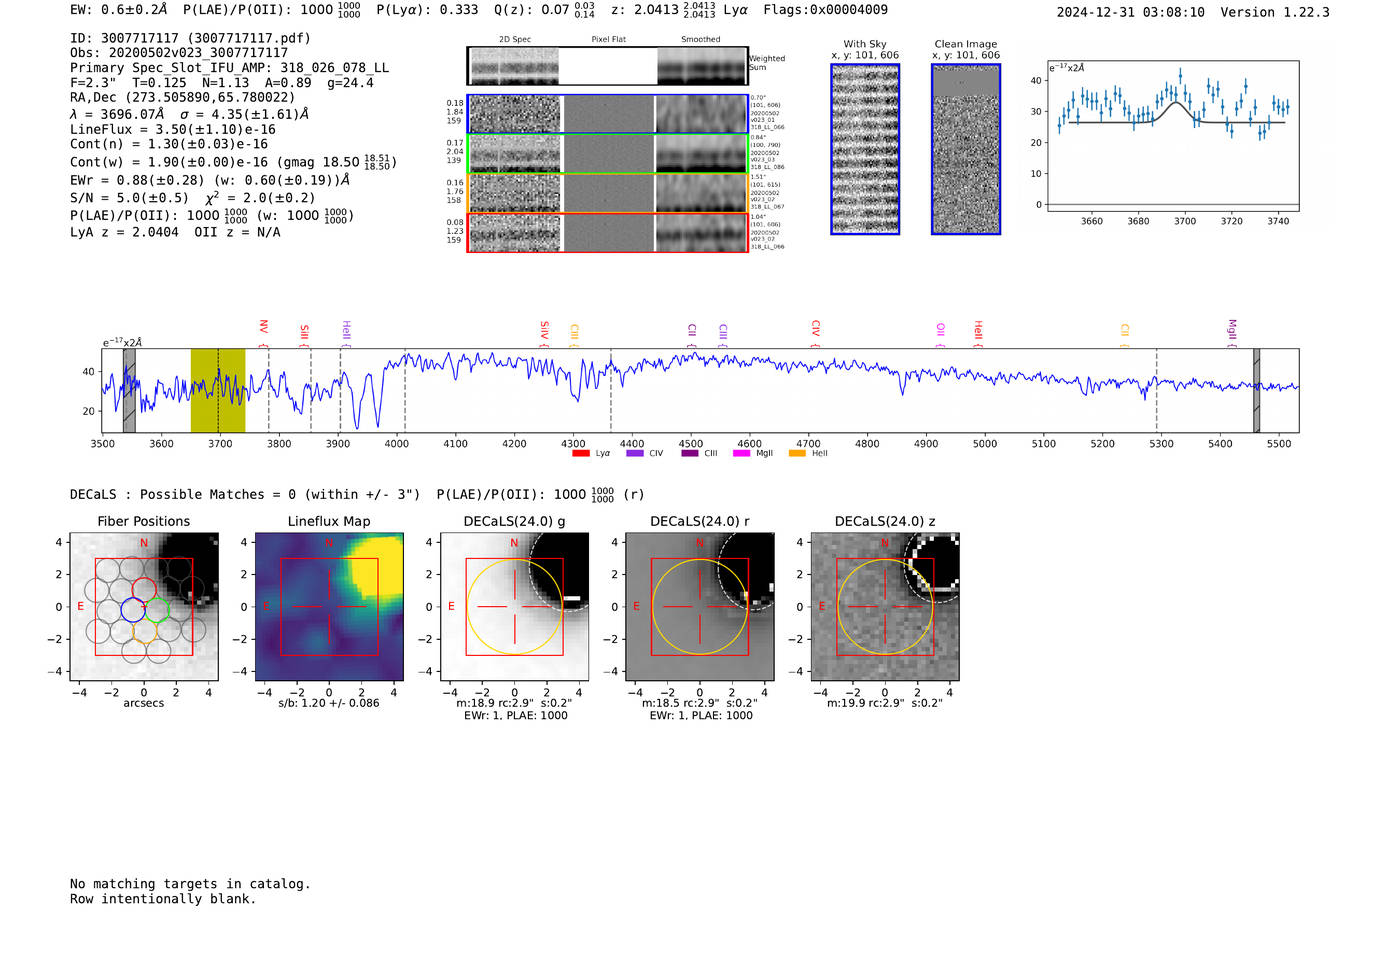Click the yellow highlighted region at 3700Å
The width and height of the screenshot is (1400, 953).
click(x=218, y=391)
